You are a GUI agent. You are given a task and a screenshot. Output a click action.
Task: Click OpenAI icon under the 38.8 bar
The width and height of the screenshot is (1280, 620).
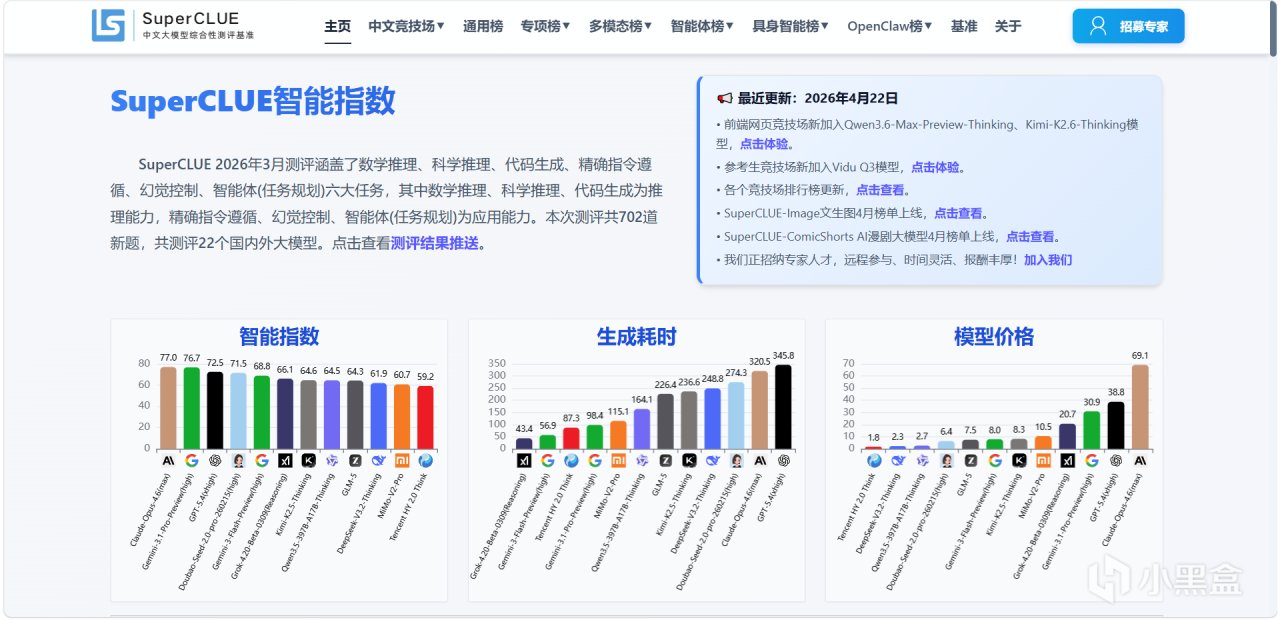(1116, 460)
